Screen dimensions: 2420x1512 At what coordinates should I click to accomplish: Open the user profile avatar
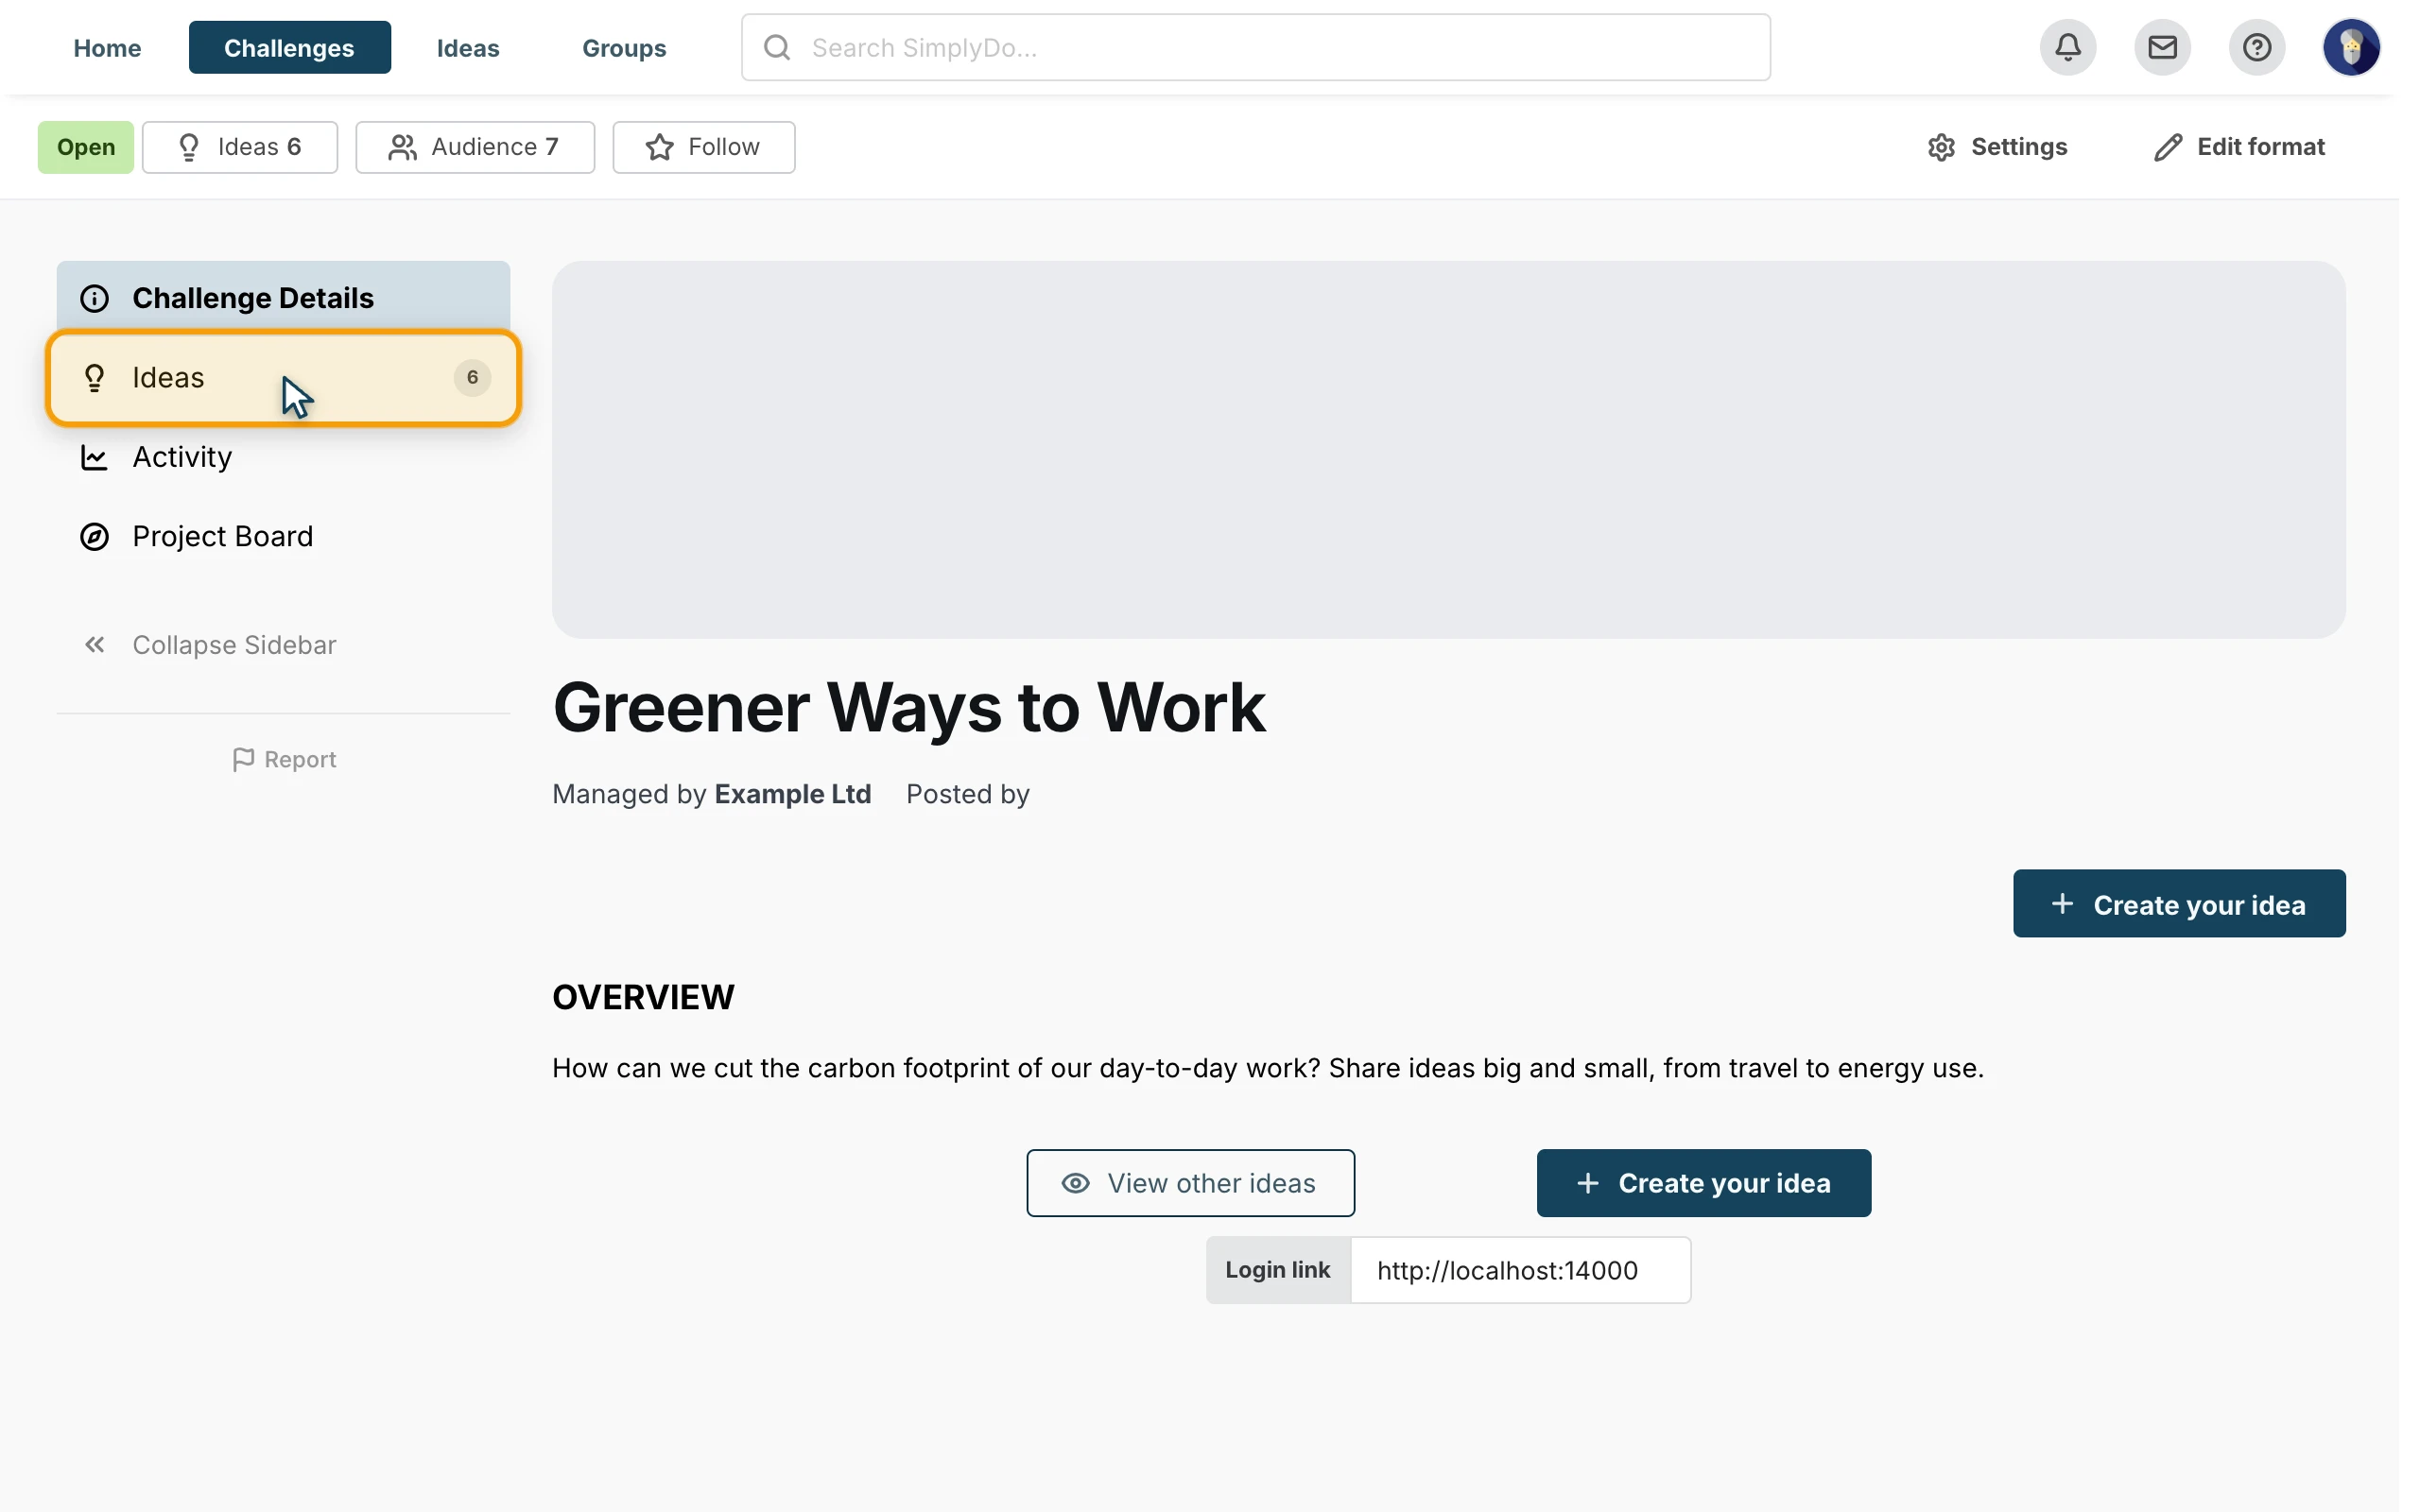[x=2350, y=47]
